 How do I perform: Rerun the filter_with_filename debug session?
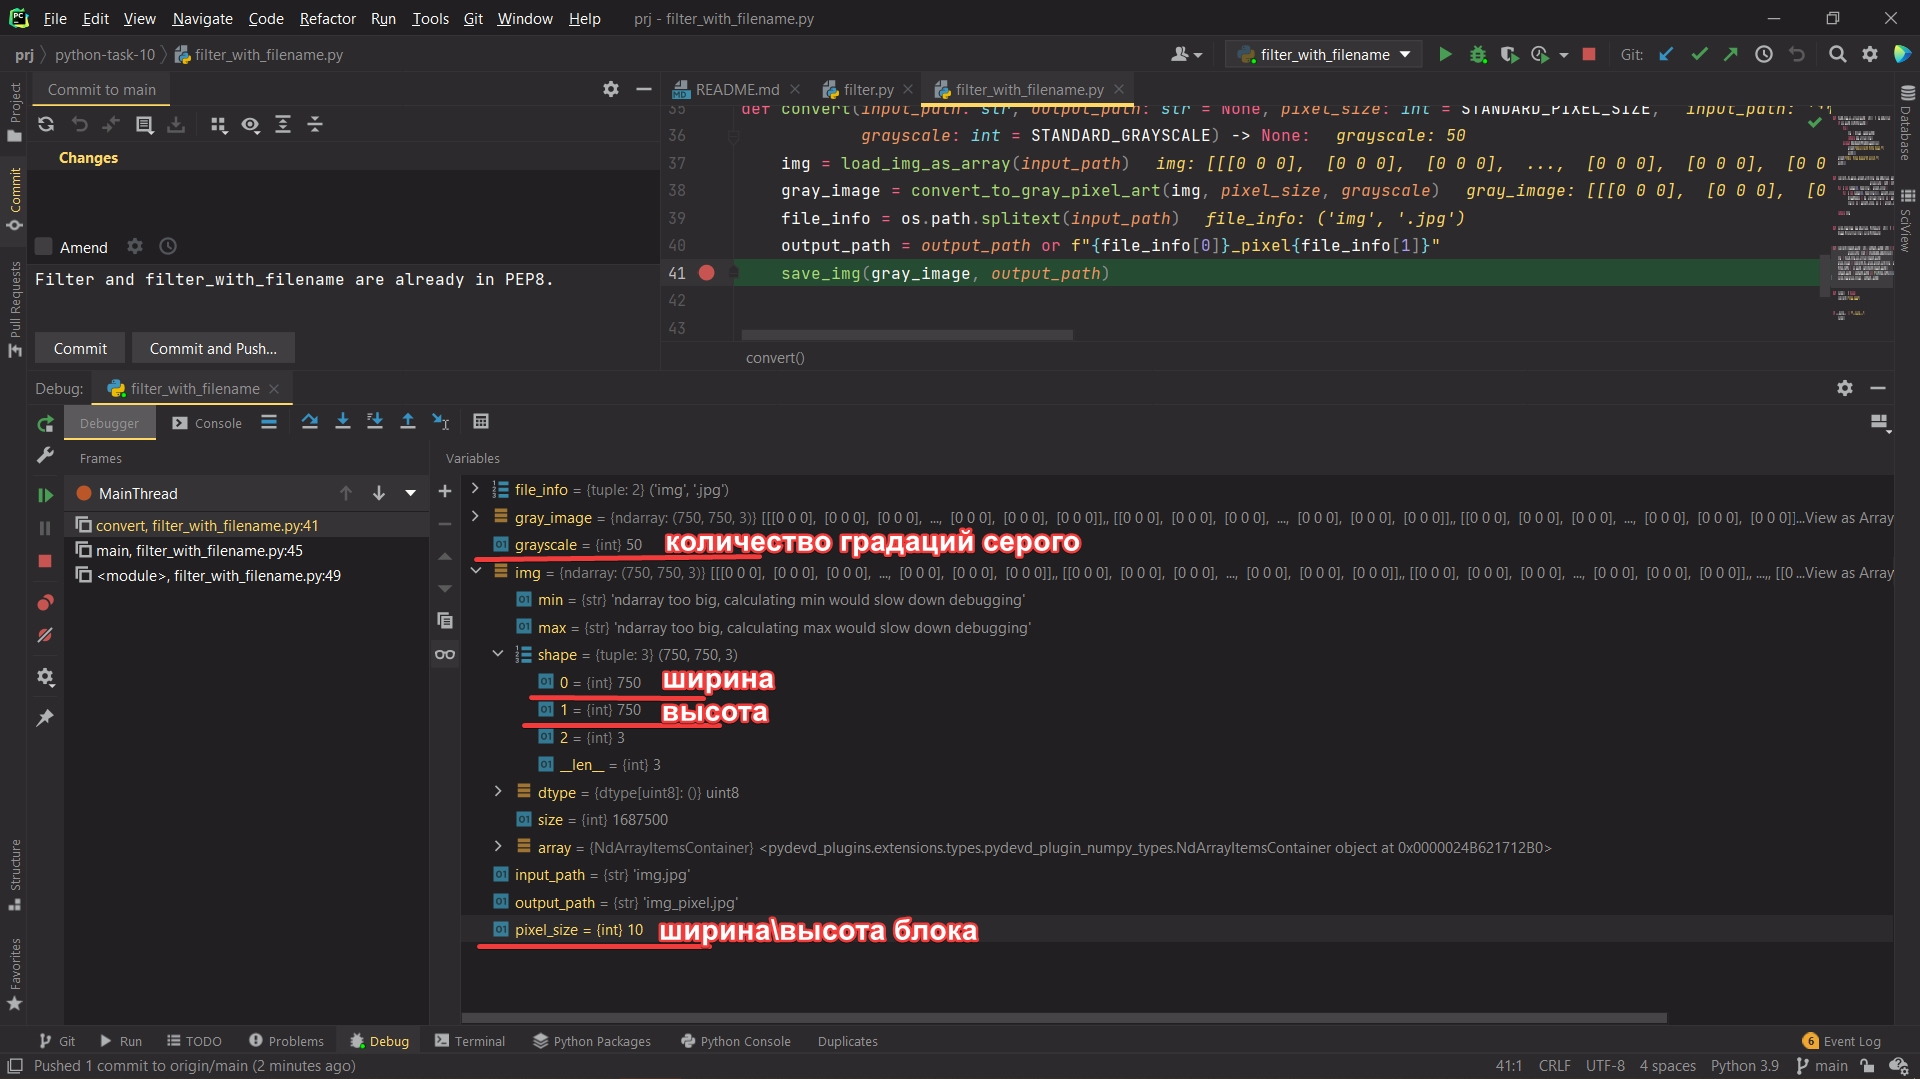pyautogui.click(x=45, y=423)
